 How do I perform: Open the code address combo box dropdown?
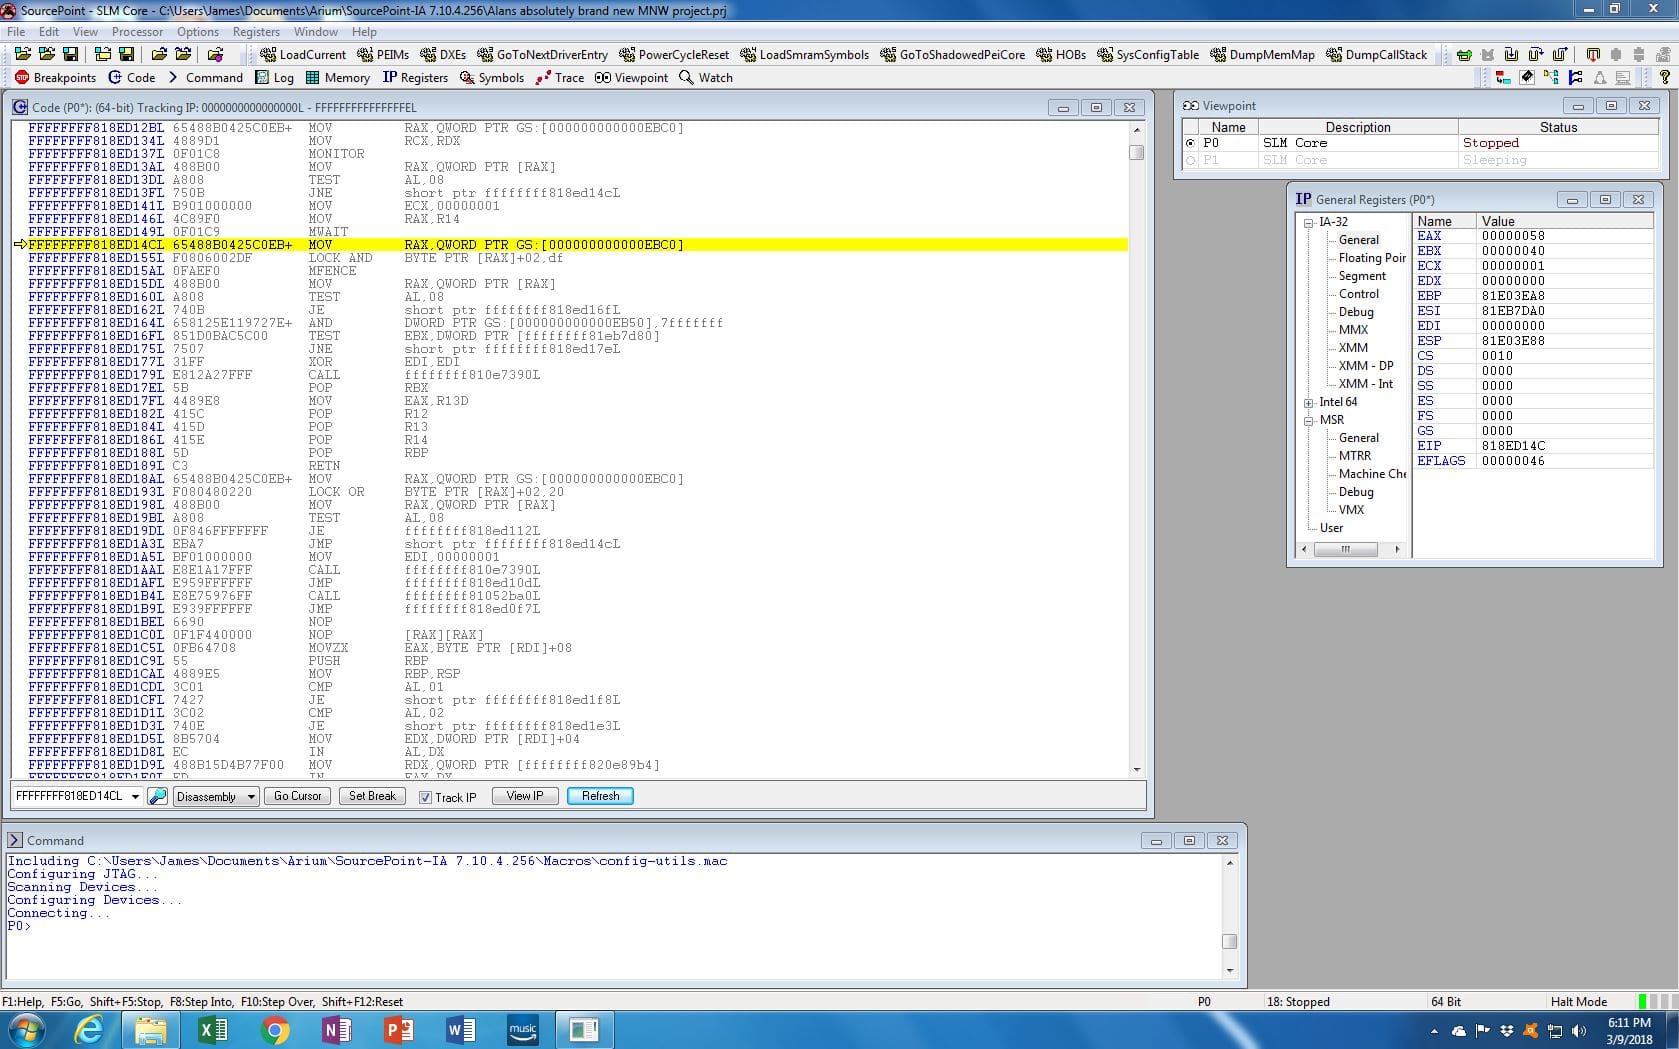click(x=135, y=797)
